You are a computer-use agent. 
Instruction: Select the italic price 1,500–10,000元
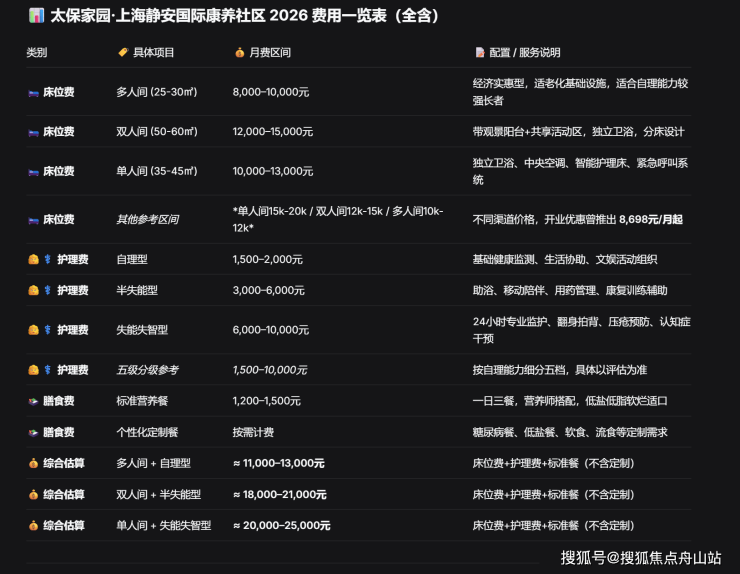(x=270, y=370)
